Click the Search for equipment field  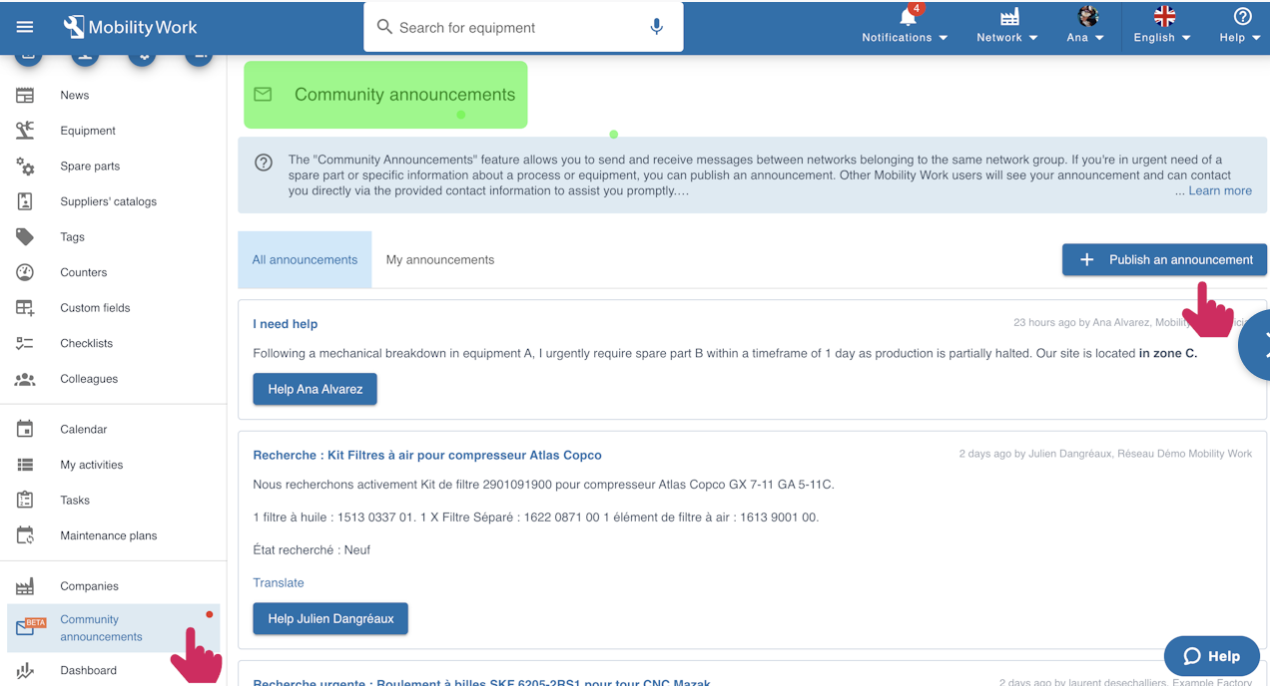point(510,28)
